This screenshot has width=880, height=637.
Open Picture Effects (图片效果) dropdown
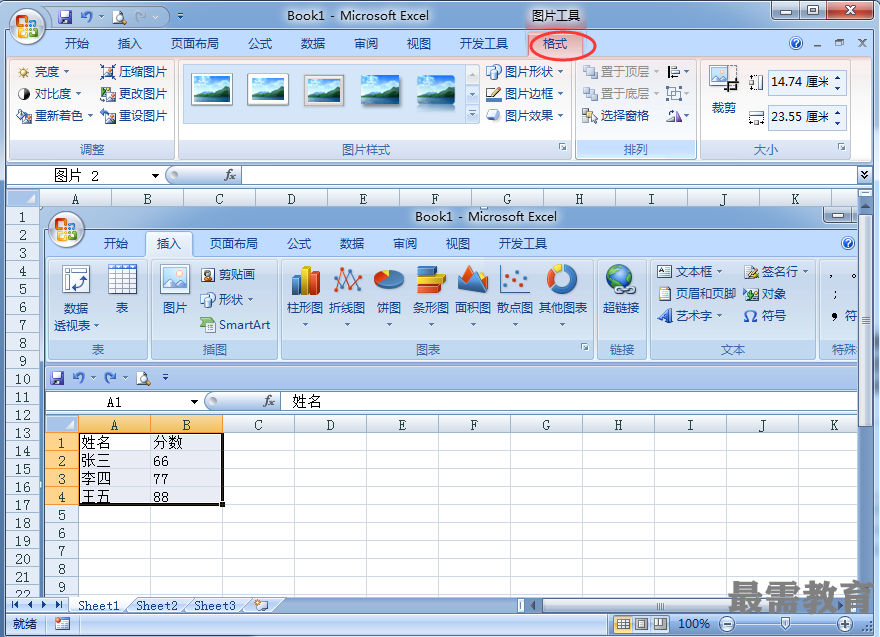pyautogui.click(x=524, y=116)
